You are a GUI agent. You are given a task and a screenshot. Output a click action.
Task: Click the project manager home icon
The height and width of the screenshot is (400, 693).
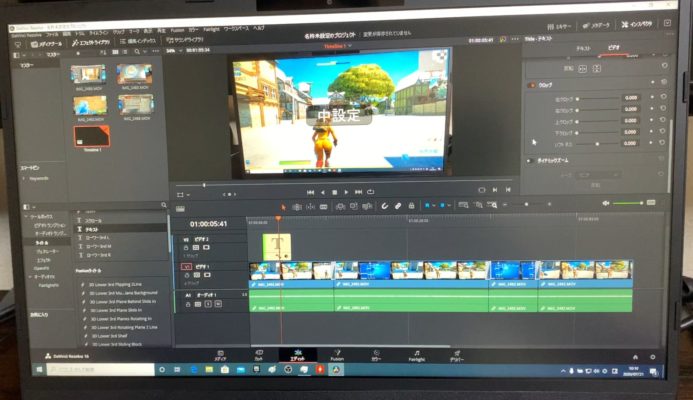click(x=635, y=357)
